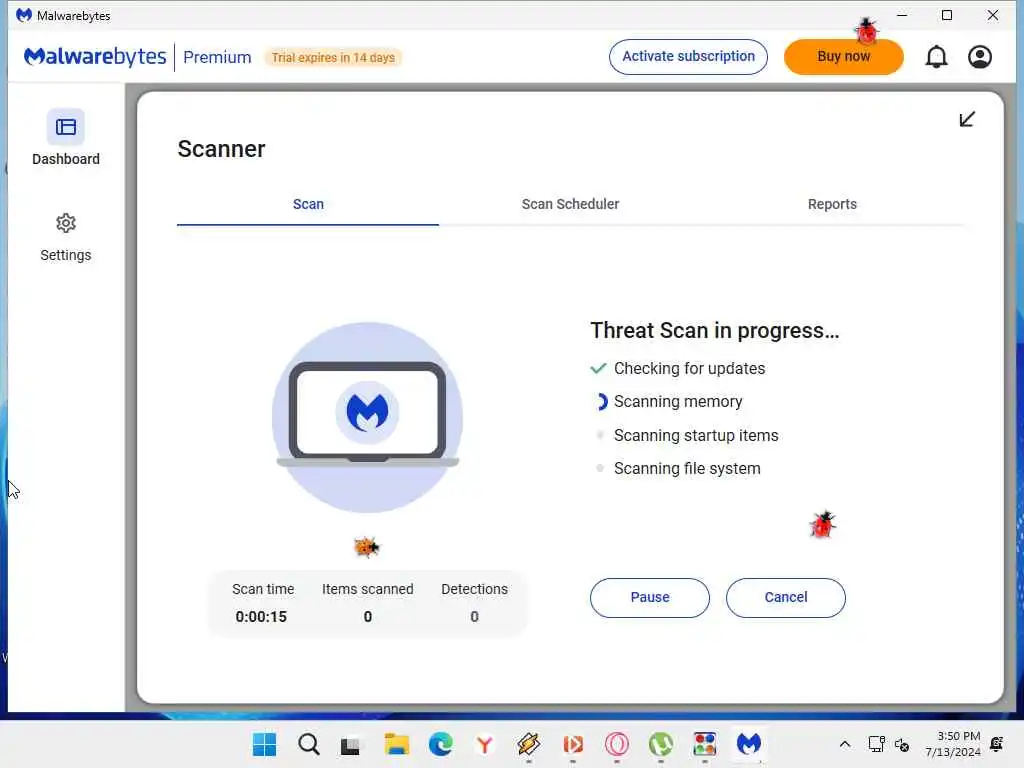
Task: Open File Explorer from the taskbar
Action: (396, 744)
